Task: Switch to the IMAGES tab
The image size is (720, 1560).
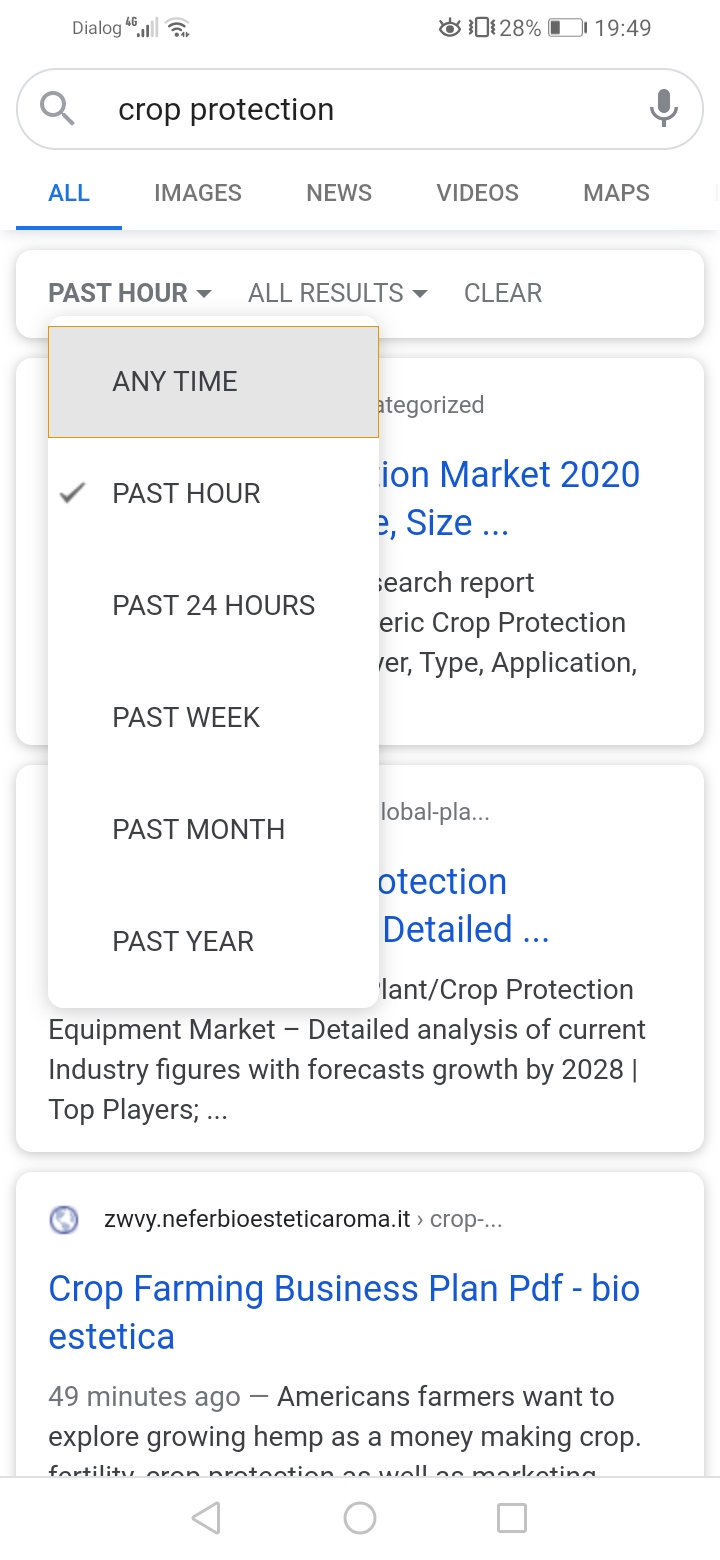Action: pyautogui.click(x=198, y=193)
